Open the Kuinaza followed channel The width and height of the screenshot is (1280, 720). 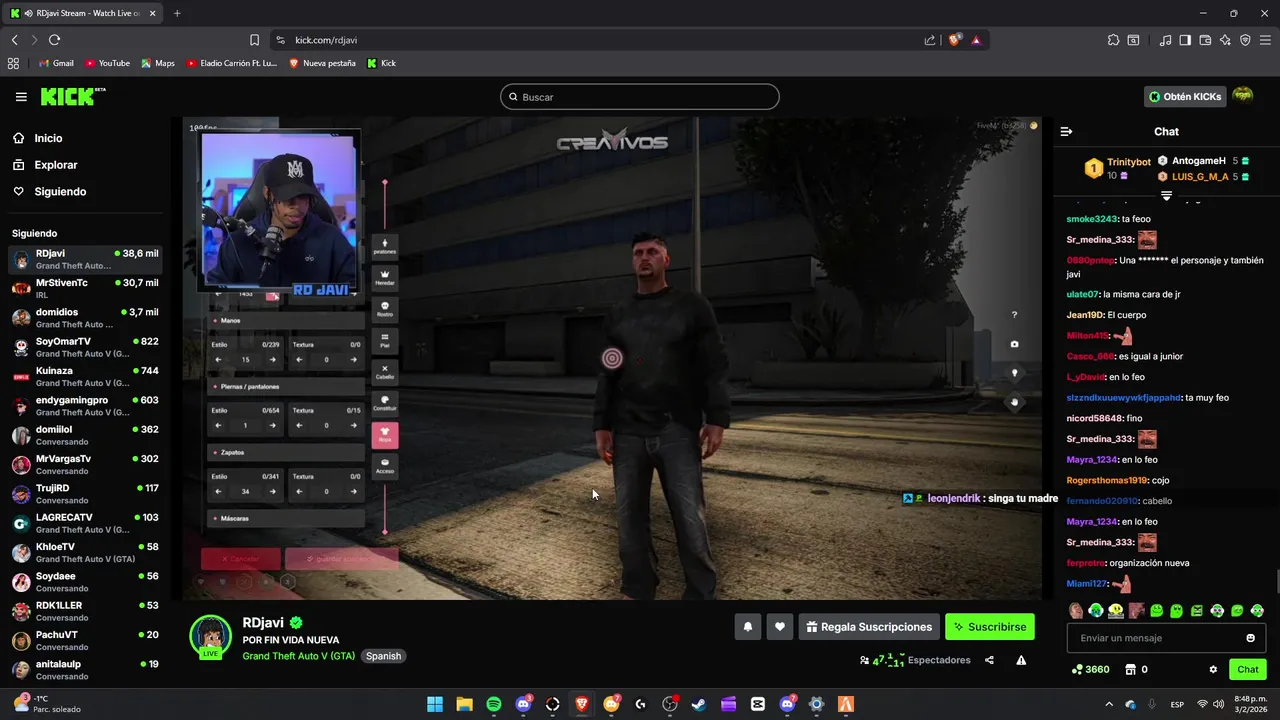85,376
